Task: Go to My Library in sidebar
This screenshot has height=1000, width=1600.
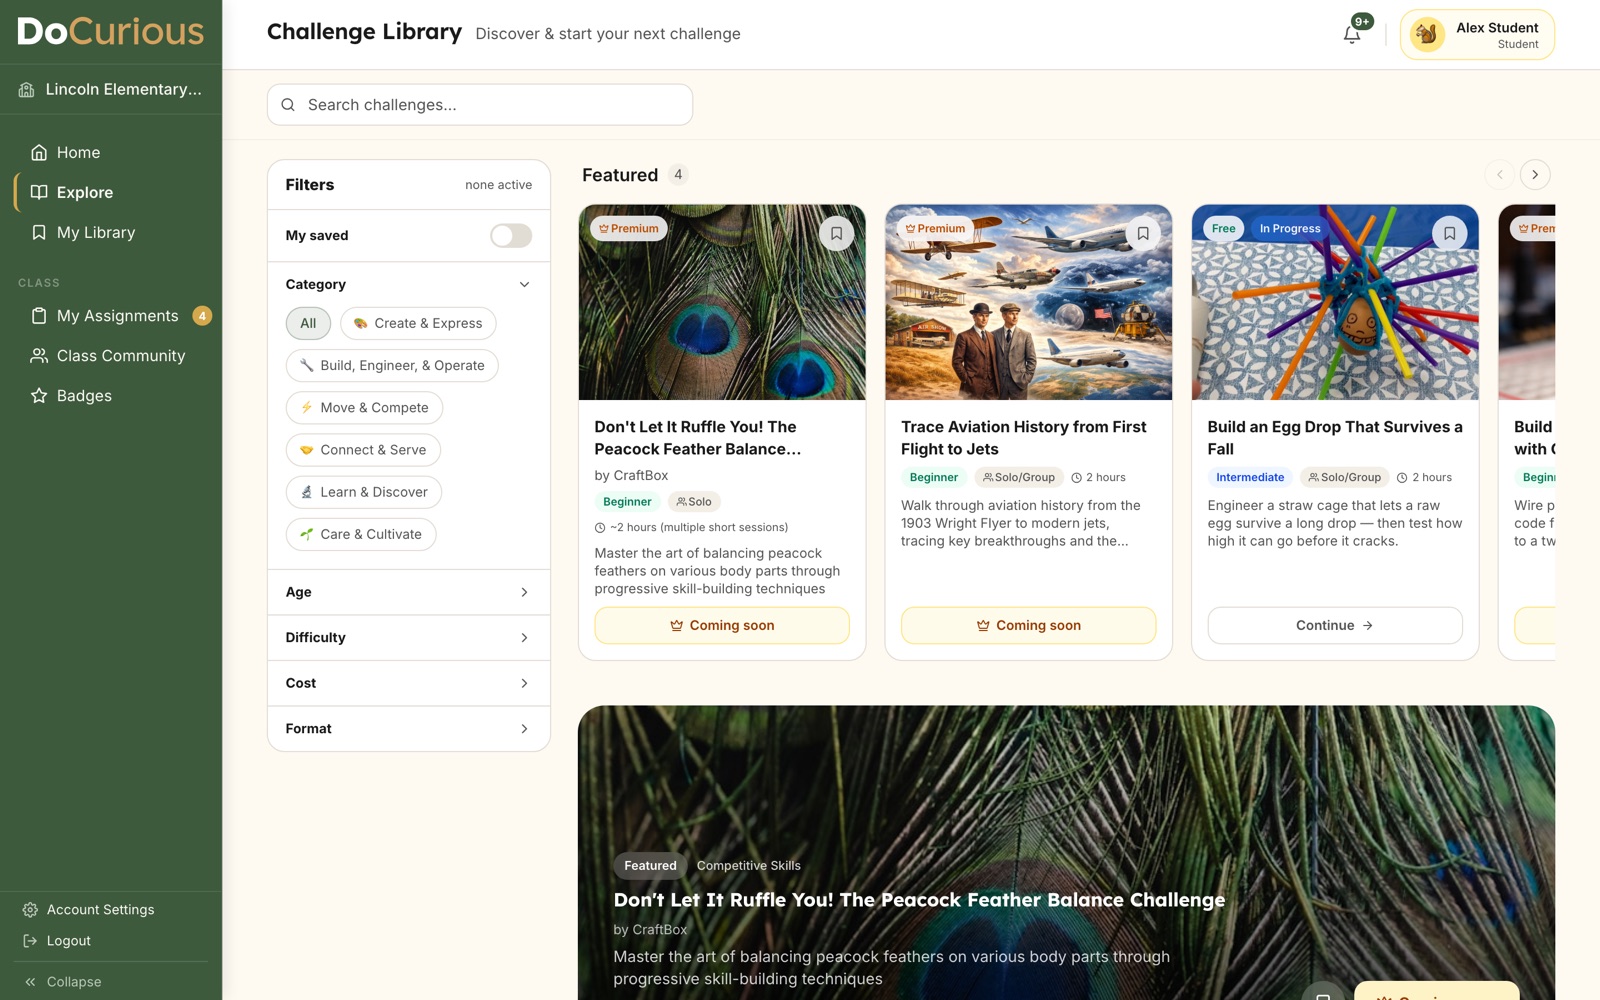Action: point(111,232)
